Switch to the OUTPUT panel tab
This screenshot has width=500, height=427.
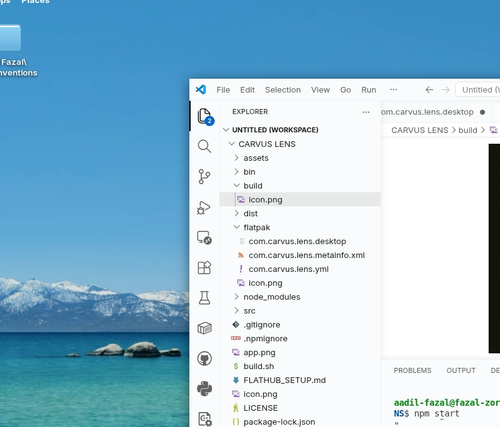coord(461,370)
